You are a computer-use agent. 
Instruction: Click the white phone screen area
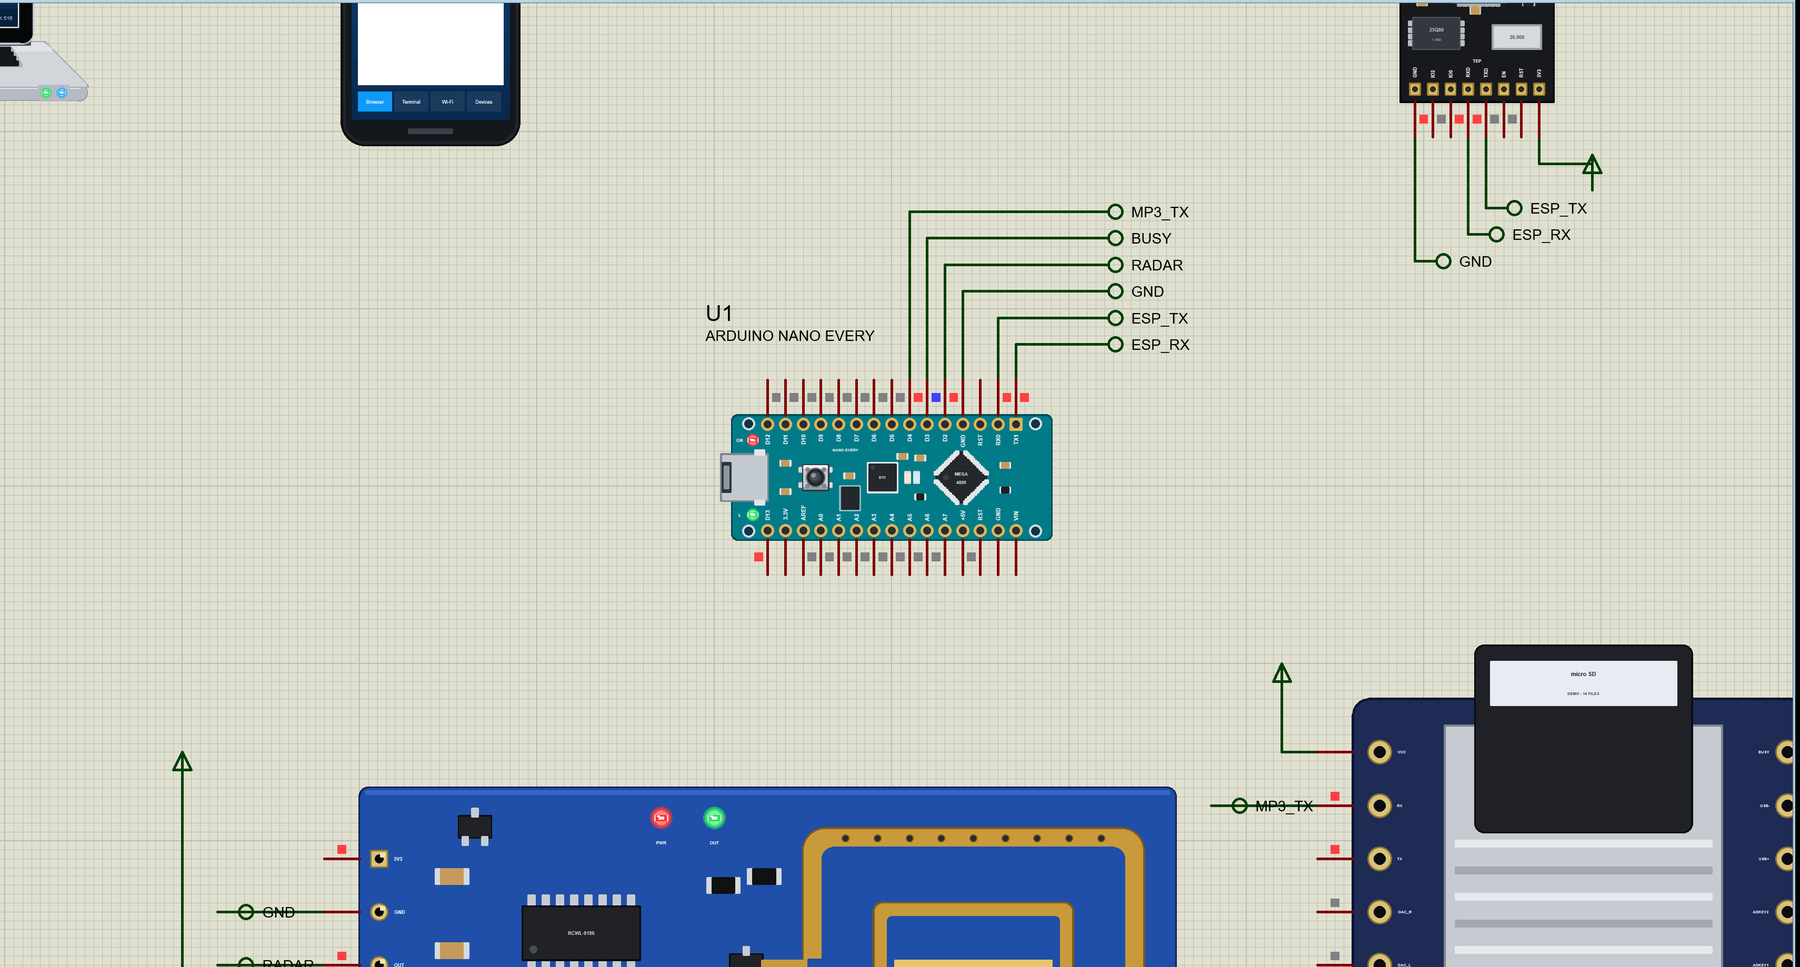coord(430,43)
